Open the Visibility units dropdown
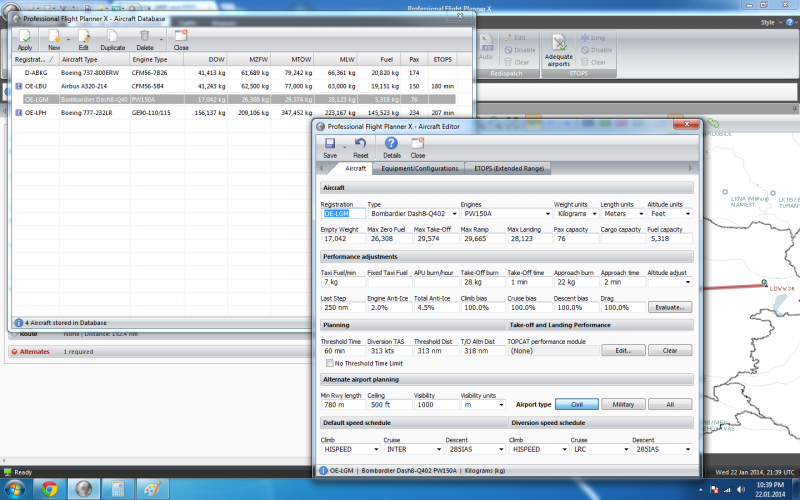This screenshot has height=500, width=800. [501, 405]
